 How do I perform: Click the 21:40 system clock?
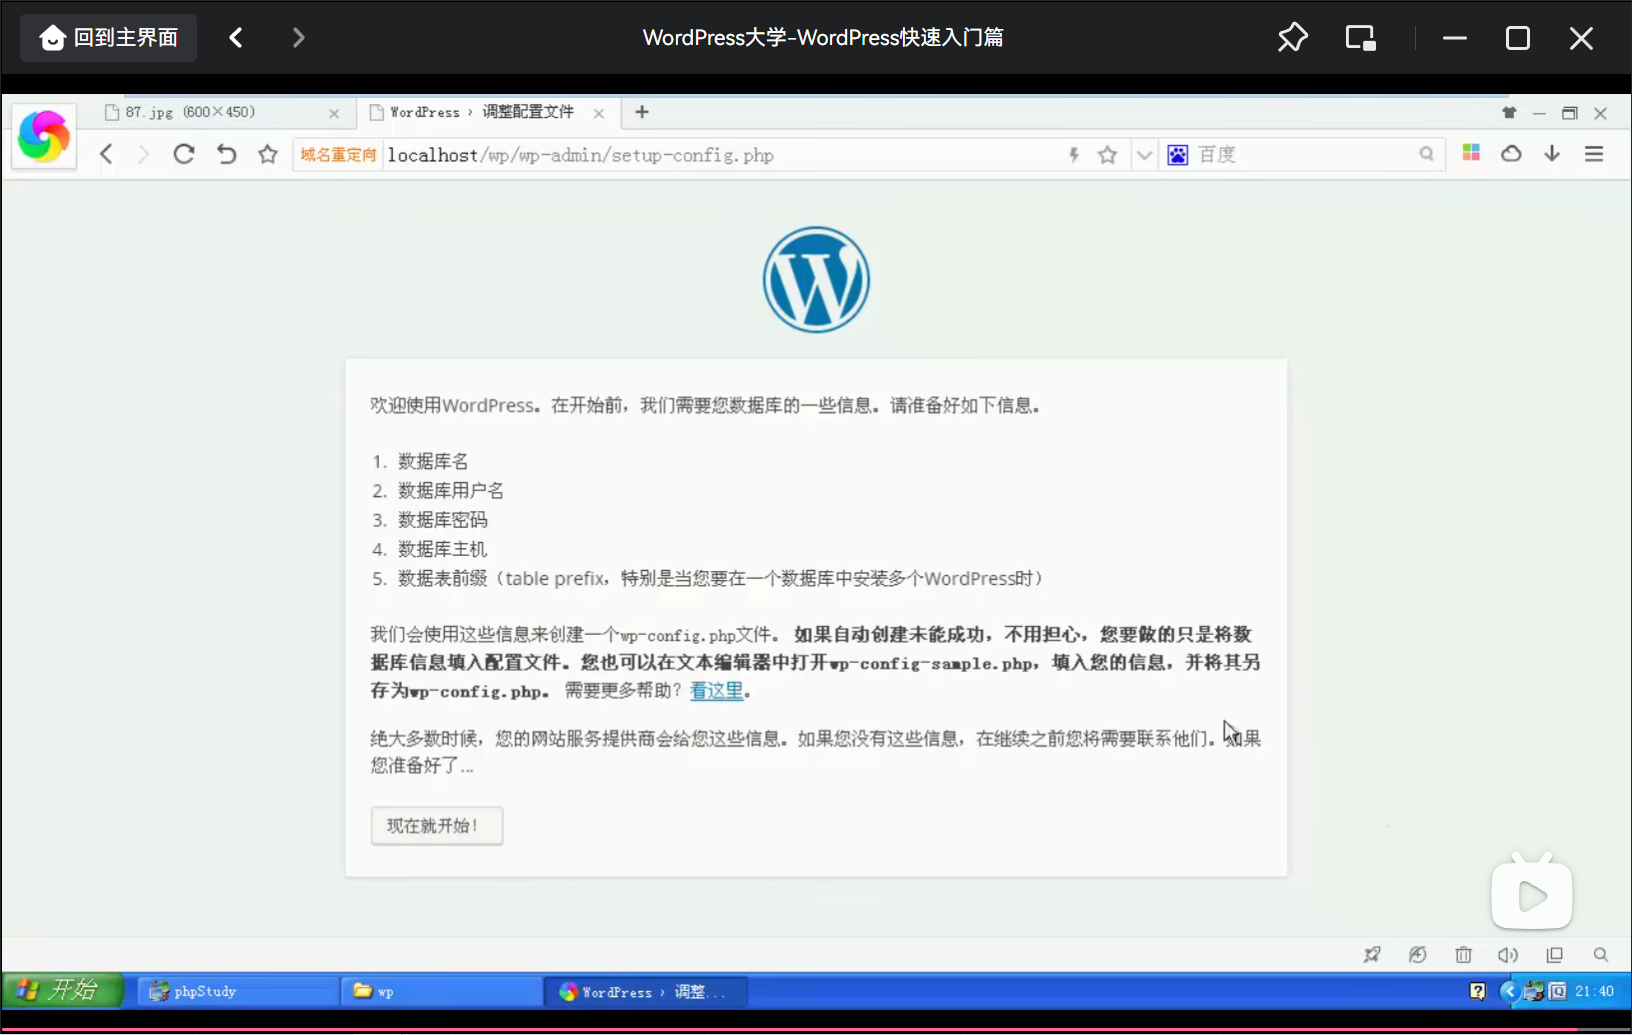pos(1594,991)
